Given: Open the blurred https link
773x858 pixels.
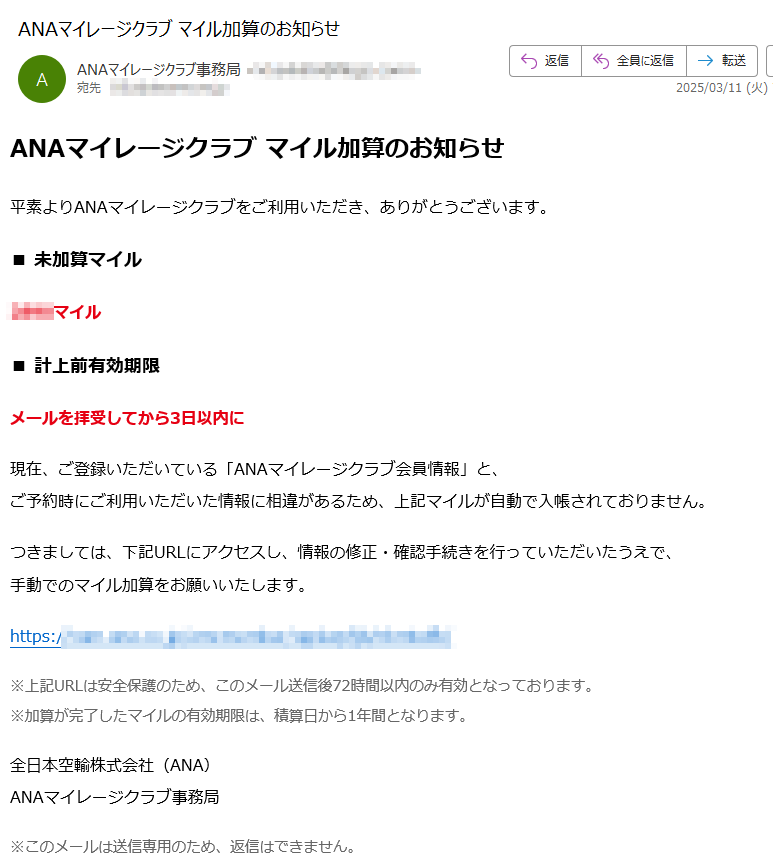Looking at the screenshot, I should coord(232,637).
